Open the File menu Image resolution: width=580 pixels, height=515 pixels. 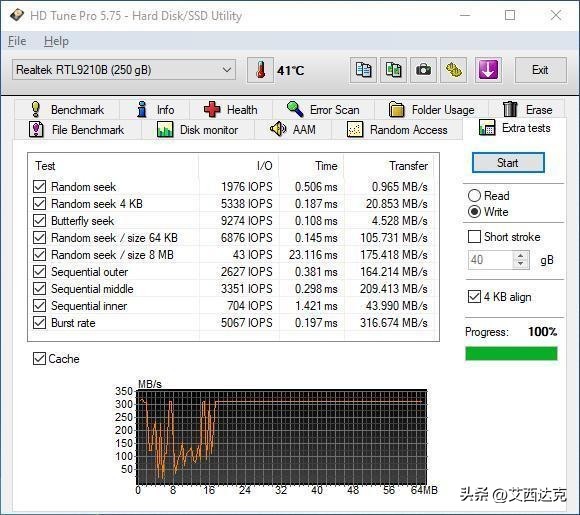pyautogui.click(x=17, y=41)
